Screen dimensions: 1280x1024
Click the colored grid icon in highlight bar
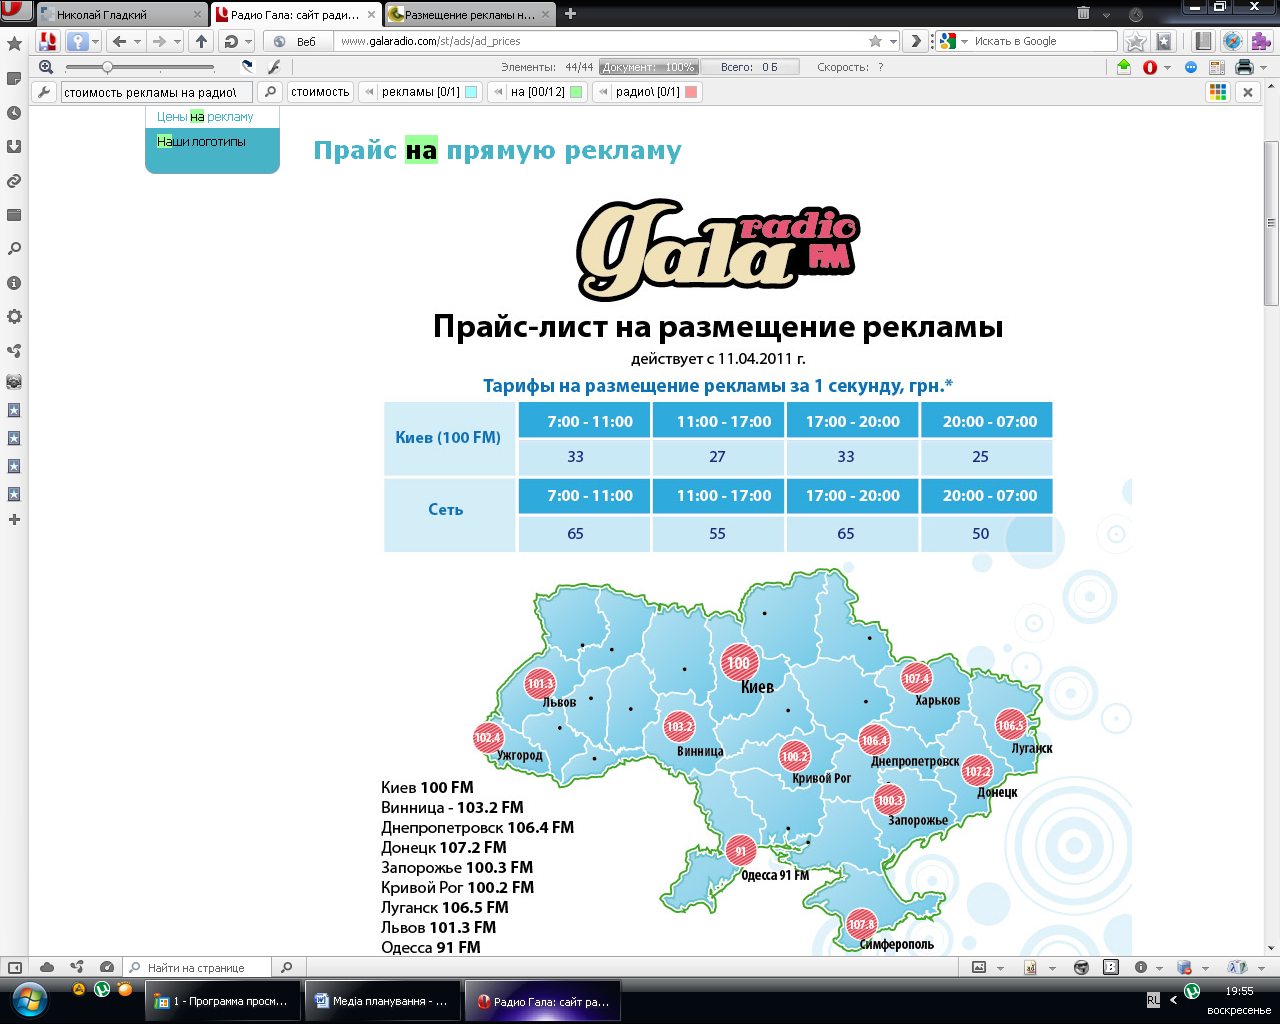[1217, 92]
